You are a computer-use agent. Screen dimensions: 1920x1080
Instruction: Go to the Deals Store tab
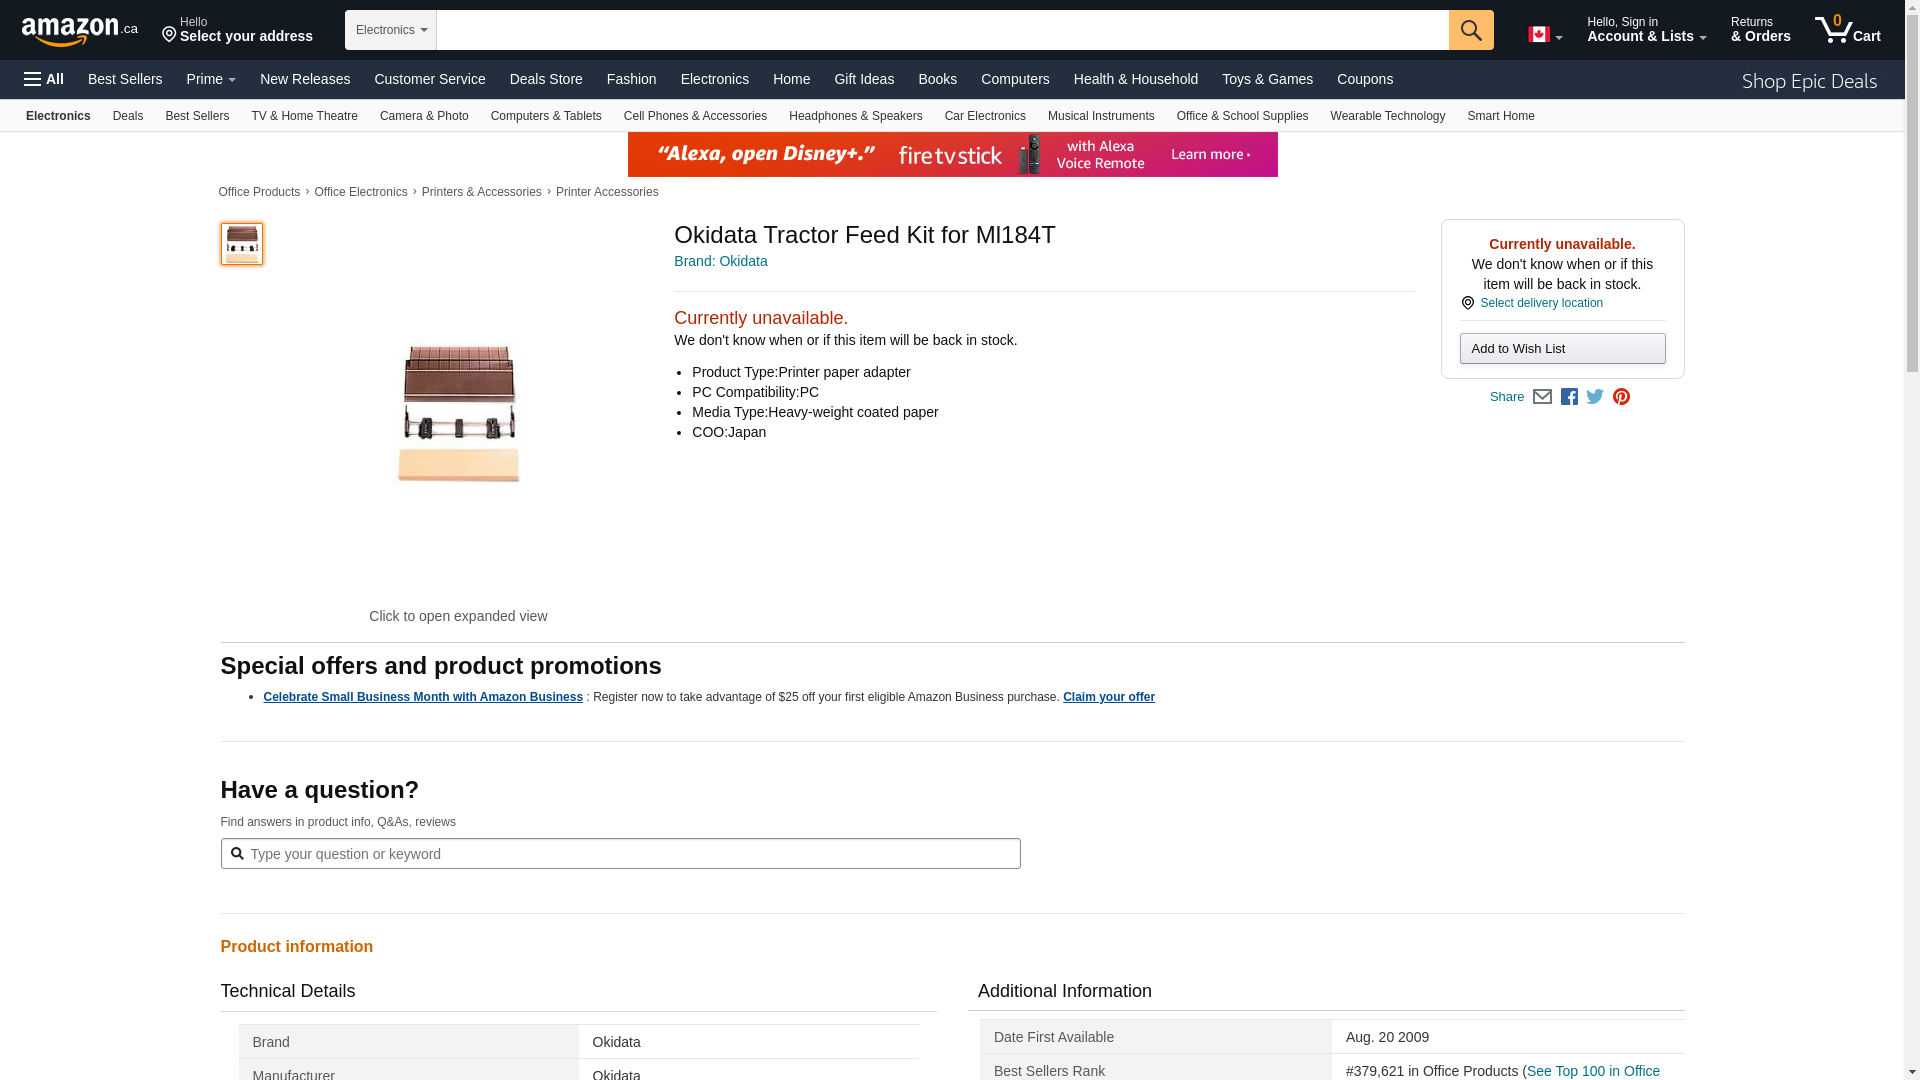[546, 79]
